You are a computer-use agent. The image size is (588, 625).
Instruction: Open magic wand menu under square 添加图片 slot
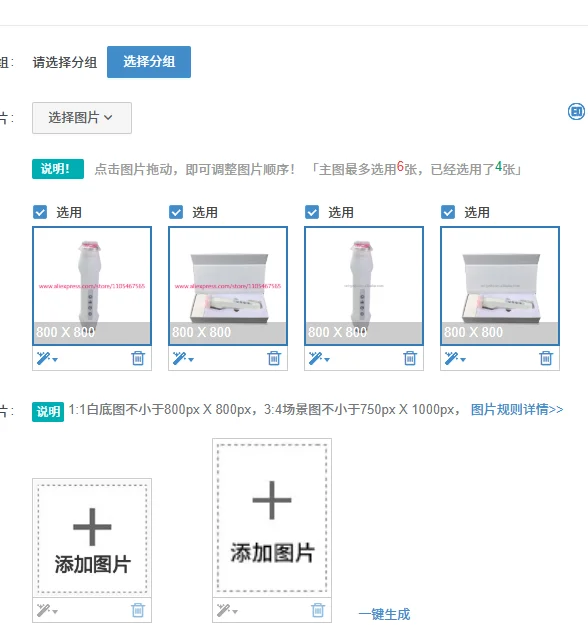[47, 610]
